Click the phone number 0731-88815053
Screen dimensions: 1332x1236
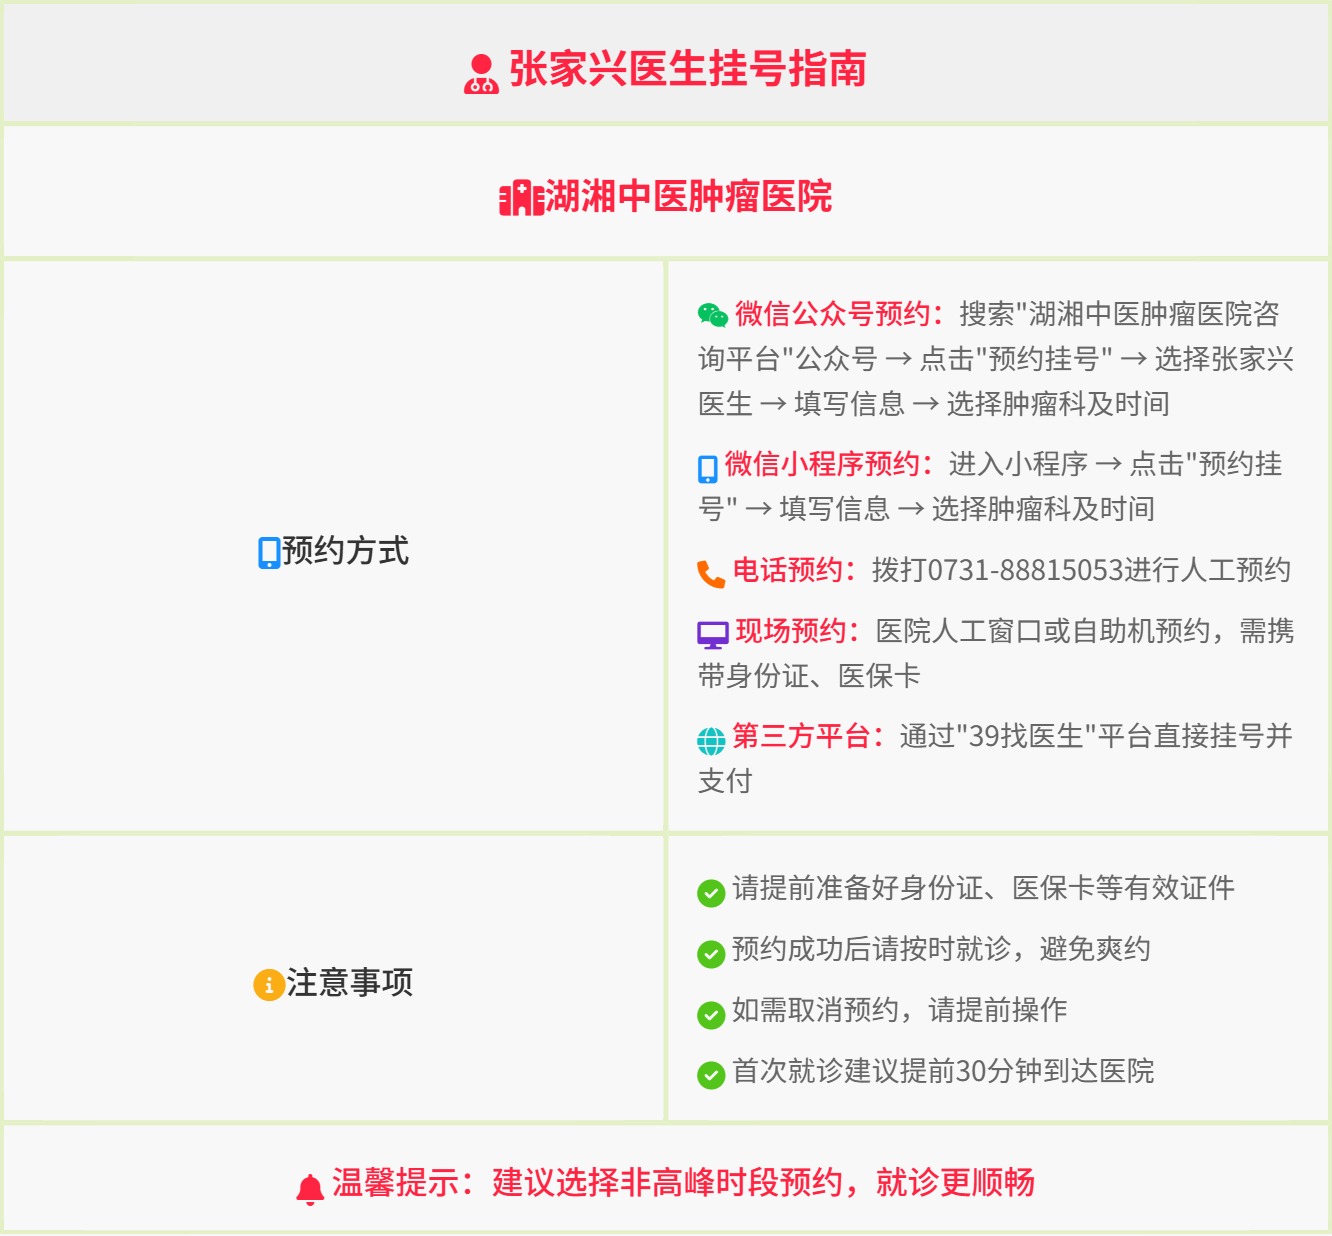[1026, 570]
